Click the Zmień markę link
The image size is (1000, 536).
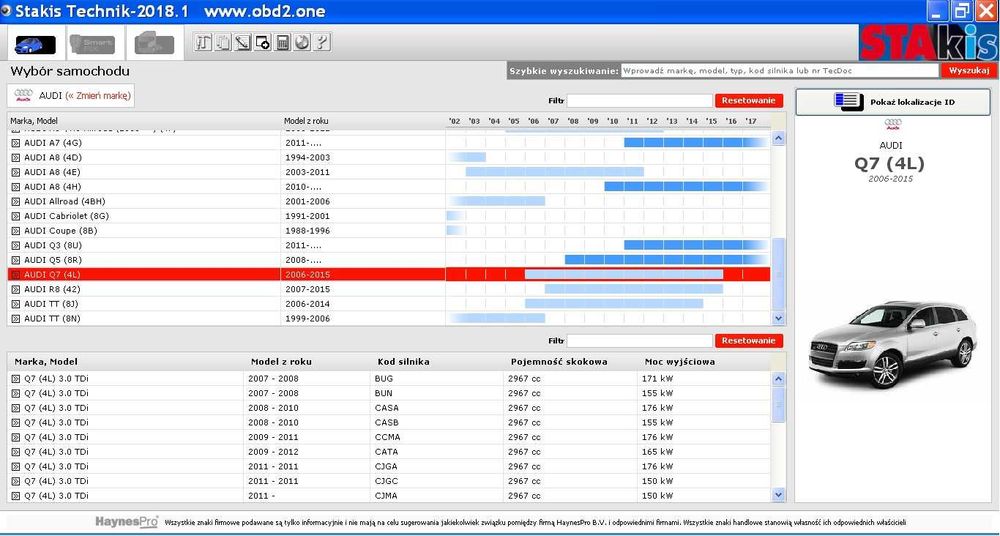[x=98, y=96]
